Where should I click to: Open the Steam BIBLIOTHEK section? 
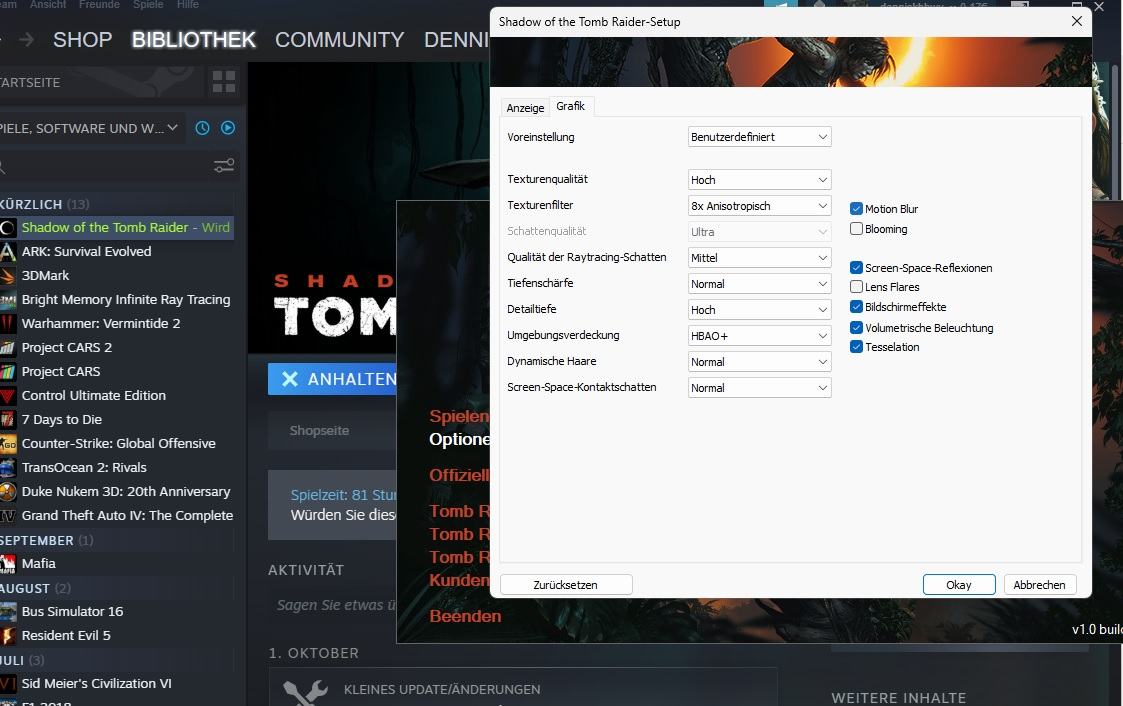[193, 39]
